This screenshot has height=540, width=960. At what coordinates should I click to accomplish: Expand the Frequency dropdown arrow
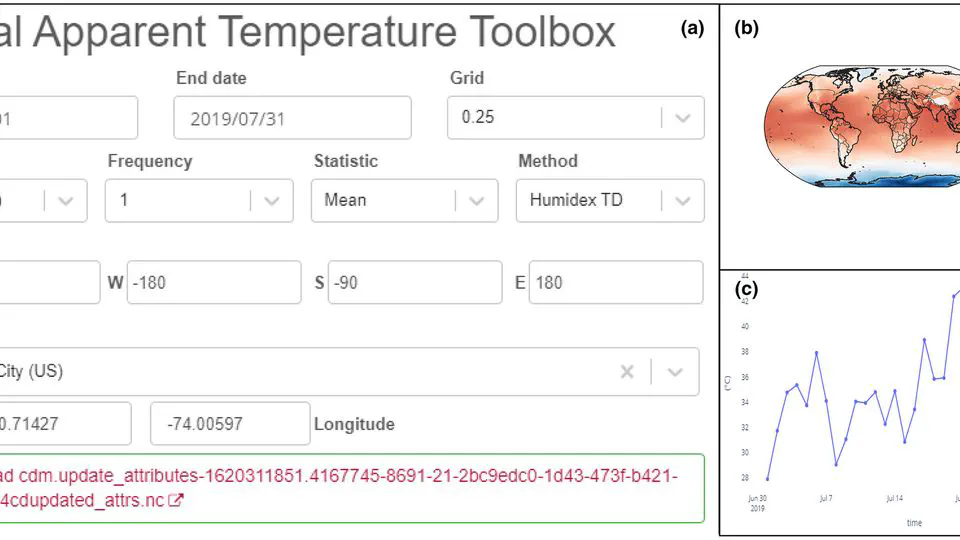[271, 200]
